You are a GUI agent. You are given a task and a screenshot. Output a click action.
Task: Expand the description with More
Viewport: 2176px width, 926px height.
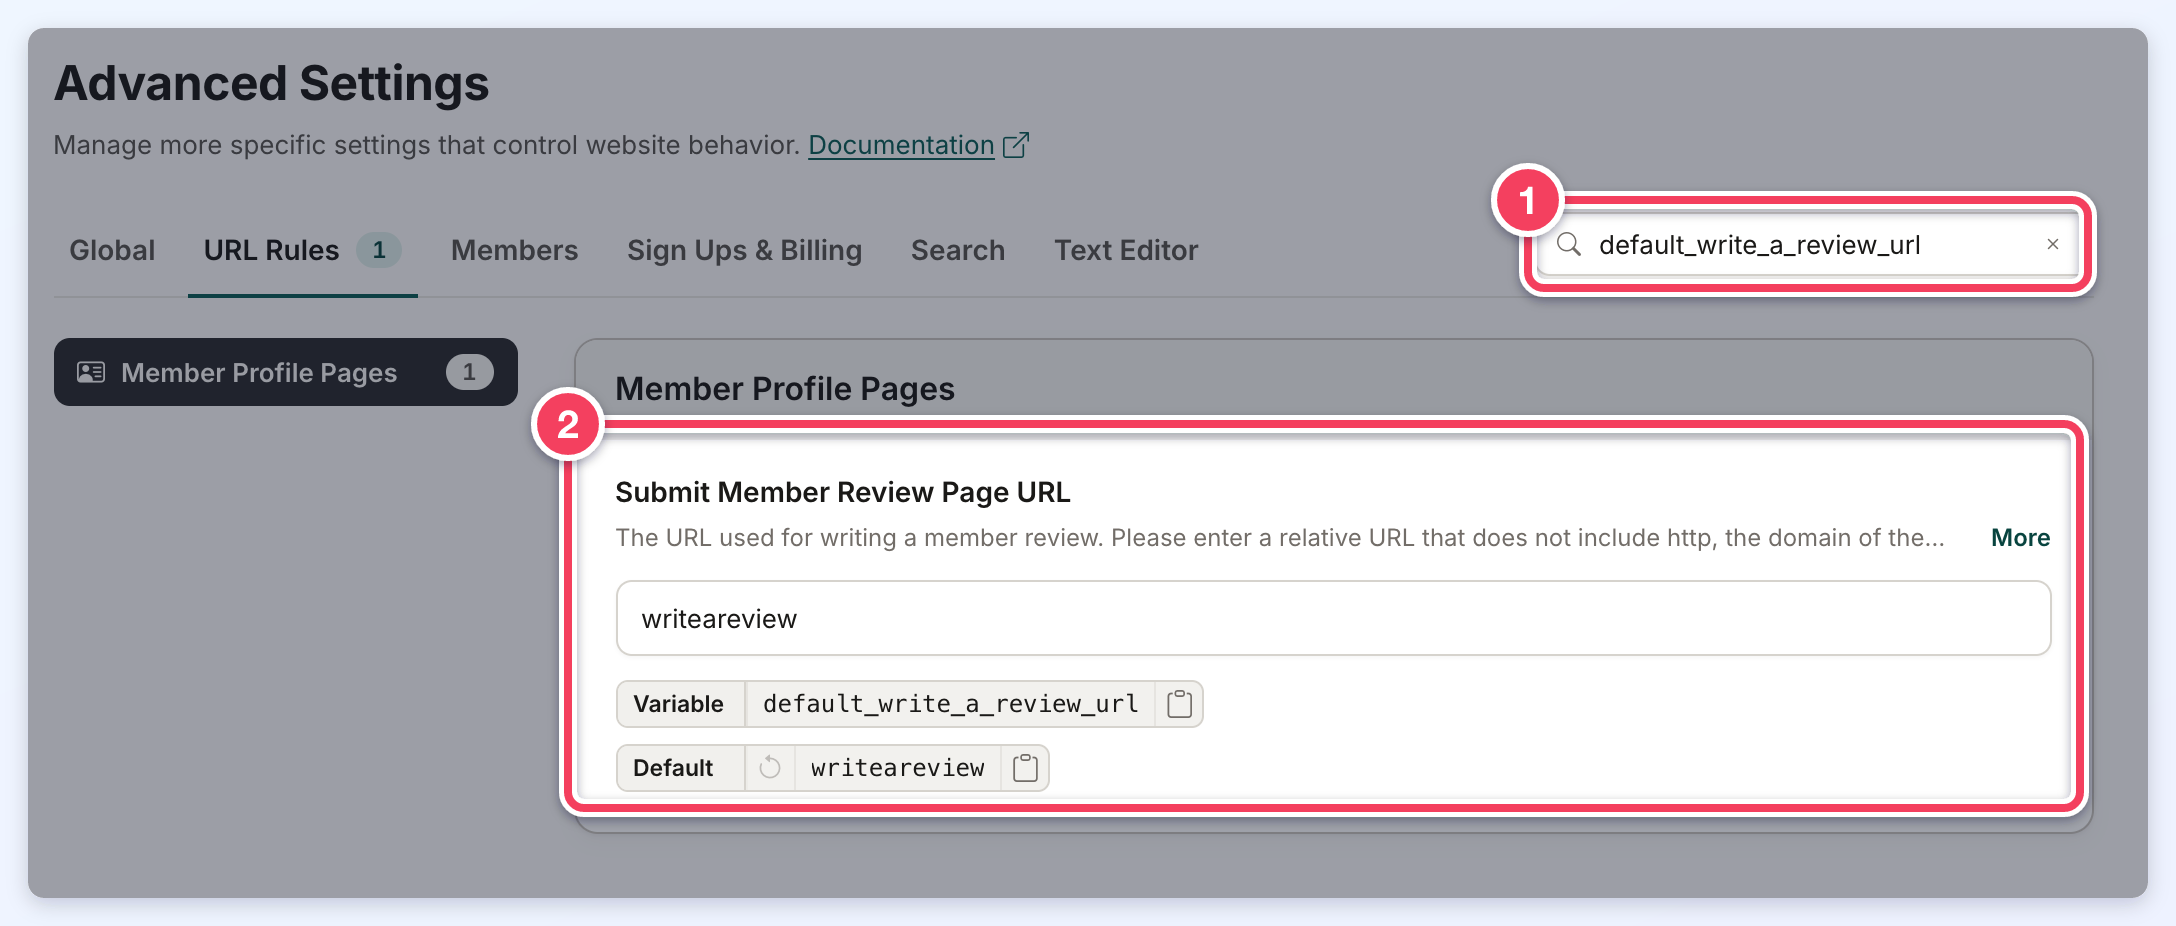click(x=2020, y=538)
